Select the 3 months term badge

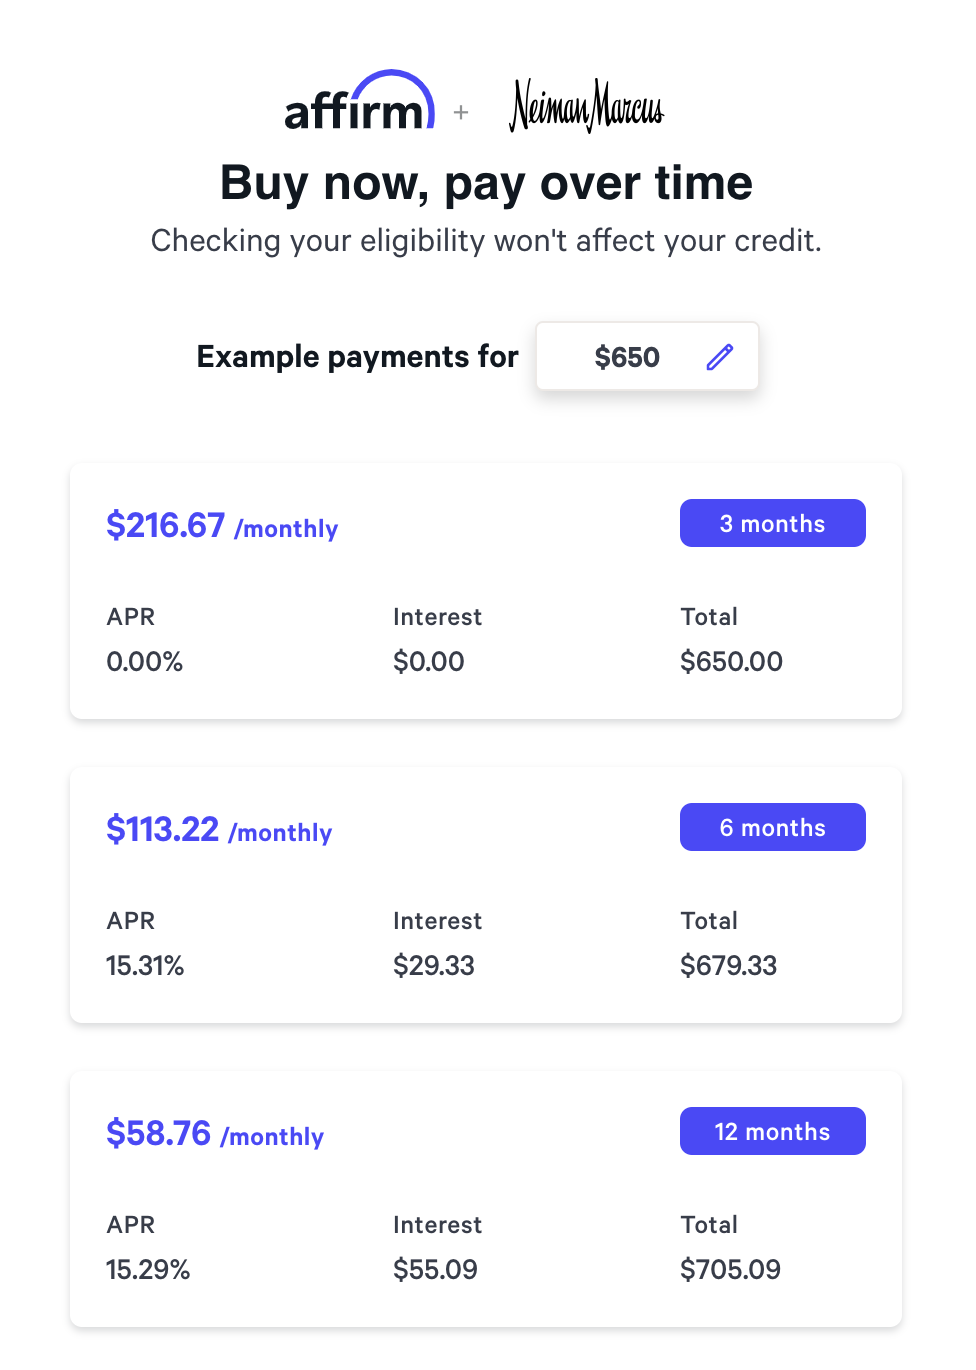point(772,523)
